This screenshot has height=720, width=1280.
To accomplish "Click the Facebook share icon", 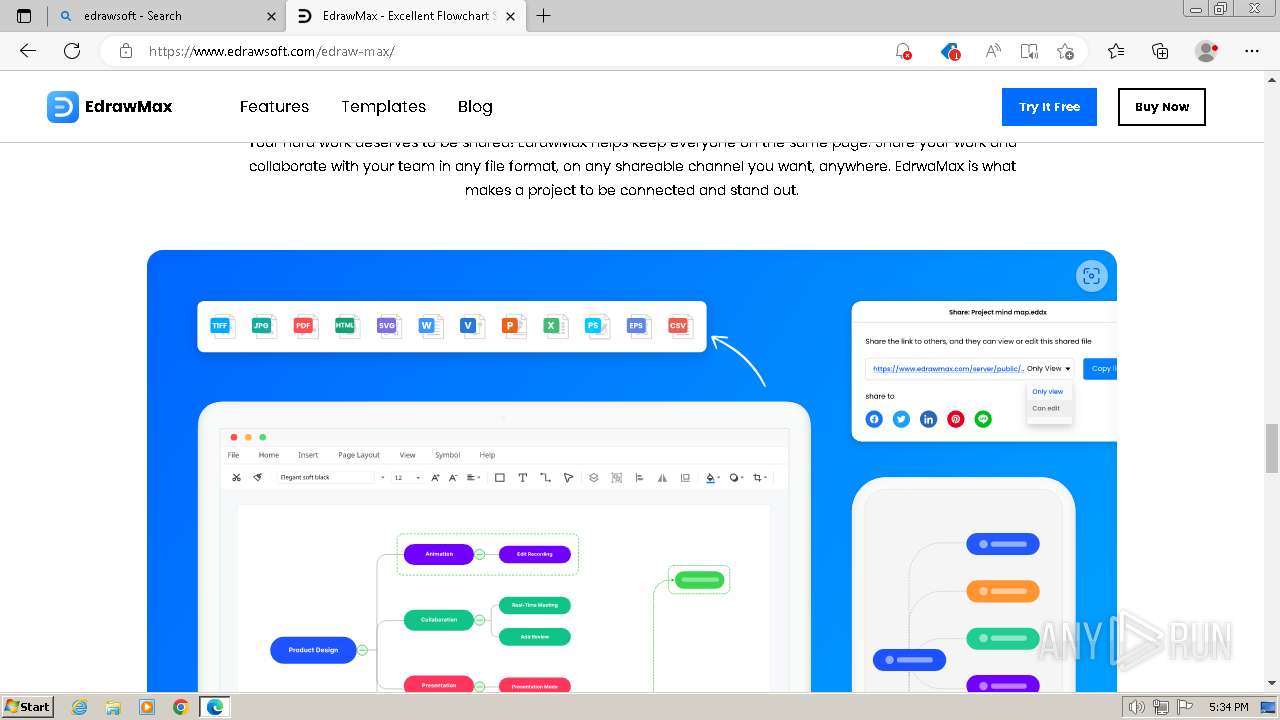I will [874, 419].
